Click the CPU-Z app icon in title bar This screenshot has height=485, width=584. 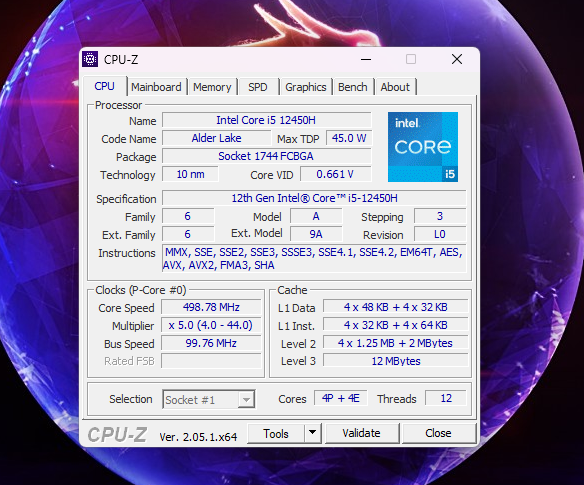pos(90,59)
